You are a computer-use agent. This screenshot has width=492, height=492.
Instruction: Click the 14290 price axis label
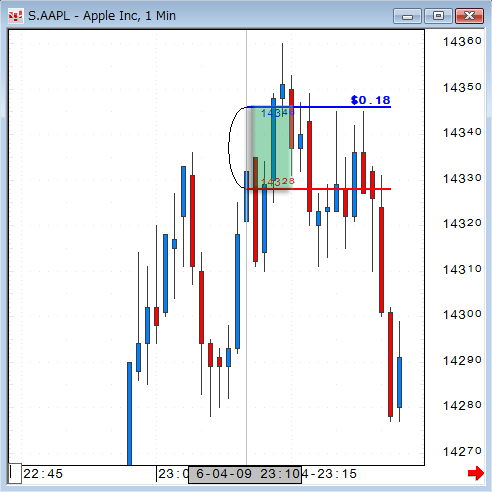click(x=462, y=360)
